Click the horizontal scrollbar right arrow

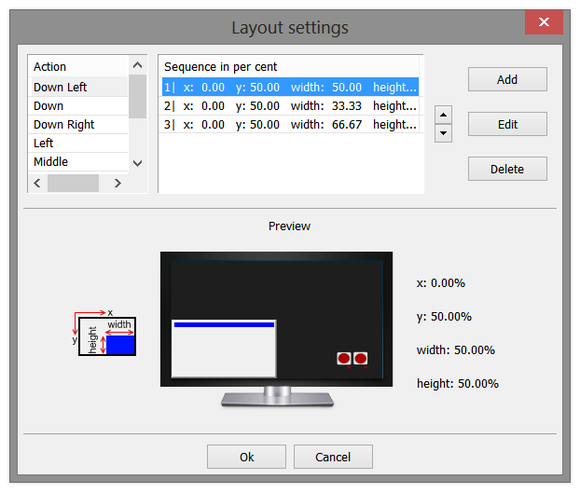117,183
